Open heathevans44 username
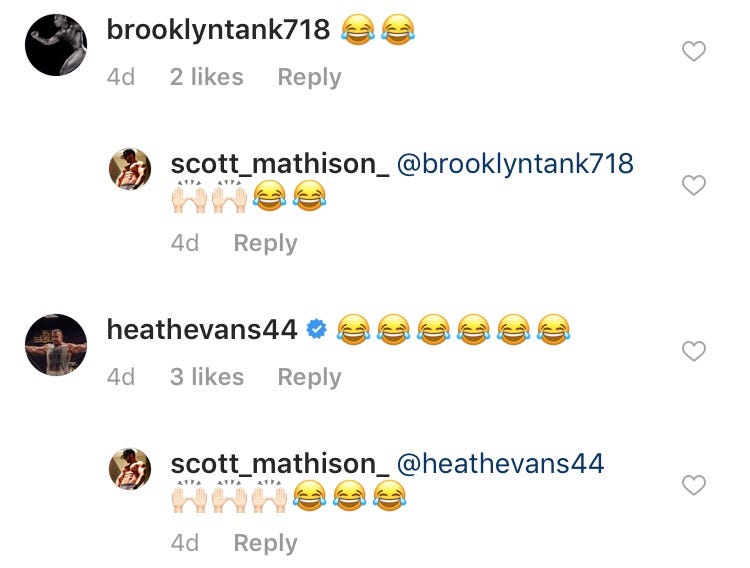This screenshot has width=750, height=568. pyautogui.click(x=202, y=330)
